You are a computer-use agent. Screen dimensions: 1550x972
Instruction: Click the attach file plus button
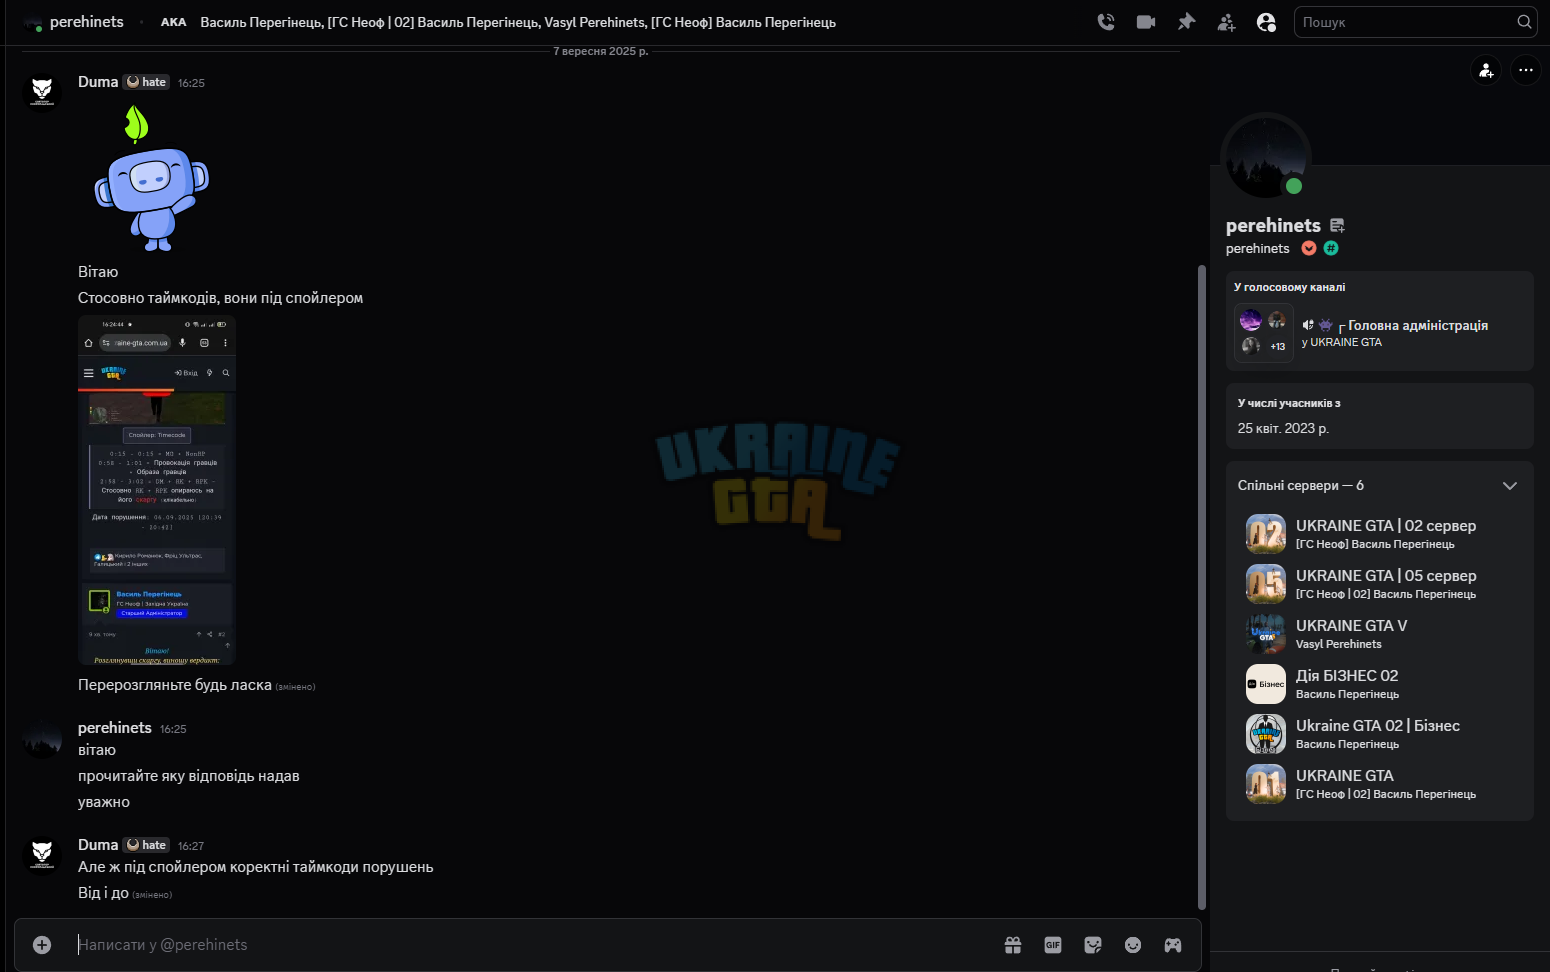point(42,945)
